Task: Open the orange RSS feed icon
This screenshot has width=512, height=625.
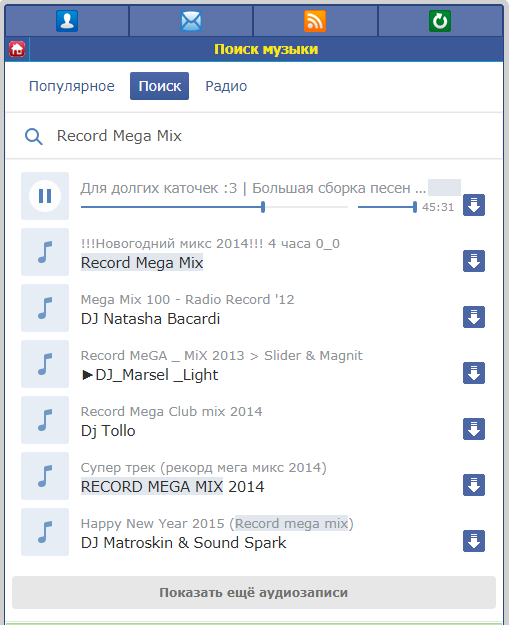Action: (315, 21)
